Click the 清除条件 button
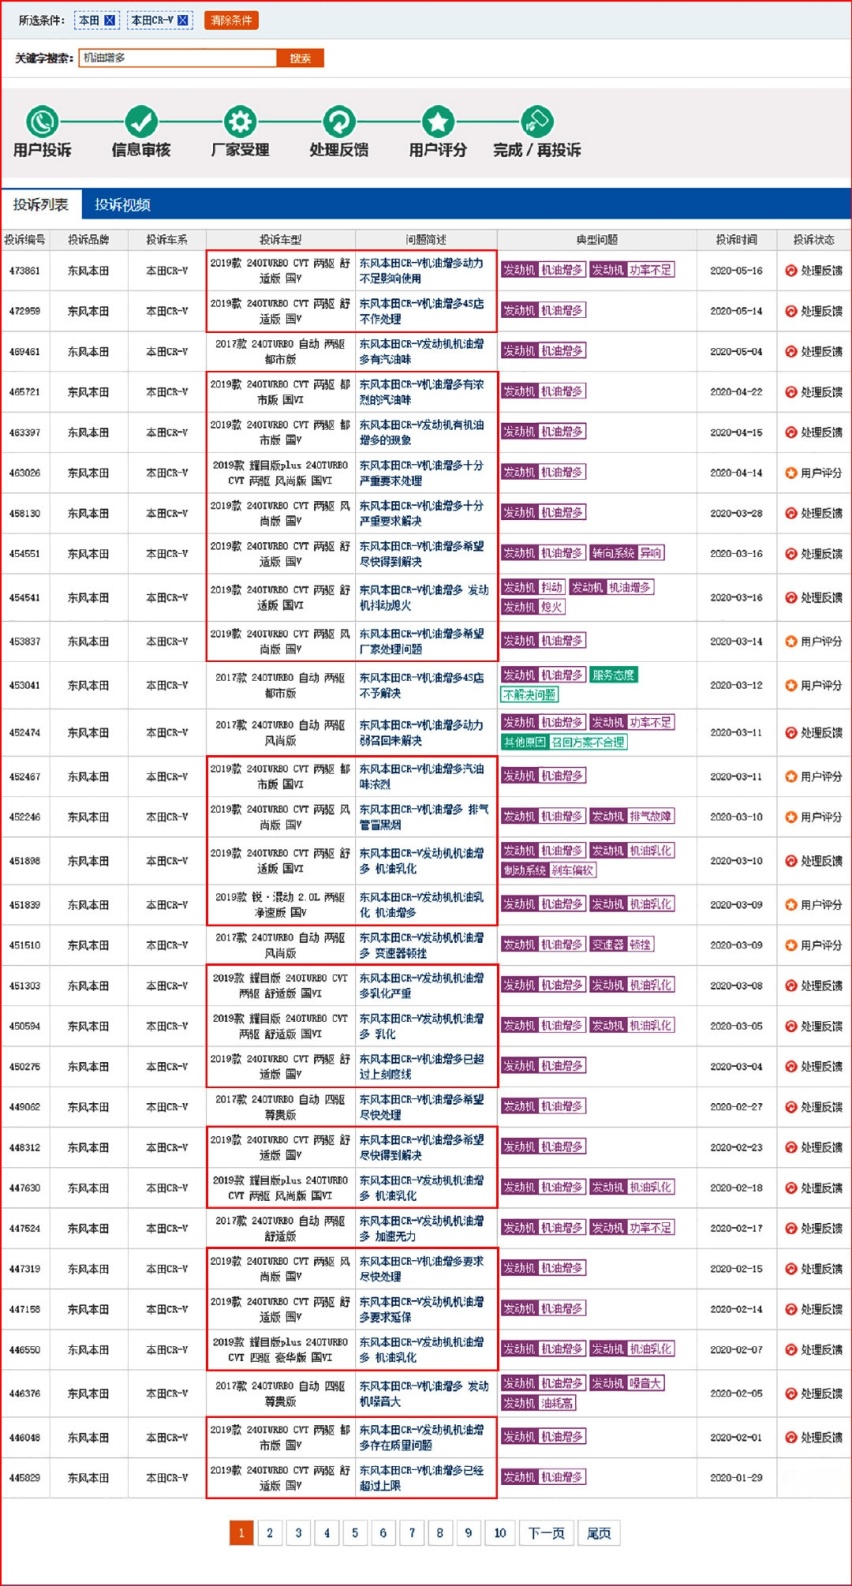The image size is (852, 1586). 231,20
